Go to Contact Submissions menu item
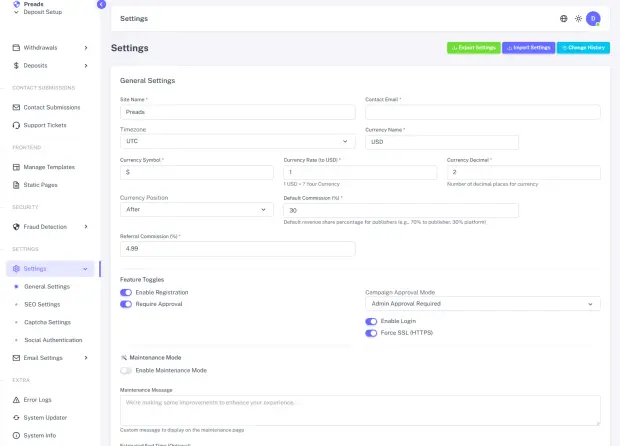Viewport: 620px width, 446px height. pos(52,107)
